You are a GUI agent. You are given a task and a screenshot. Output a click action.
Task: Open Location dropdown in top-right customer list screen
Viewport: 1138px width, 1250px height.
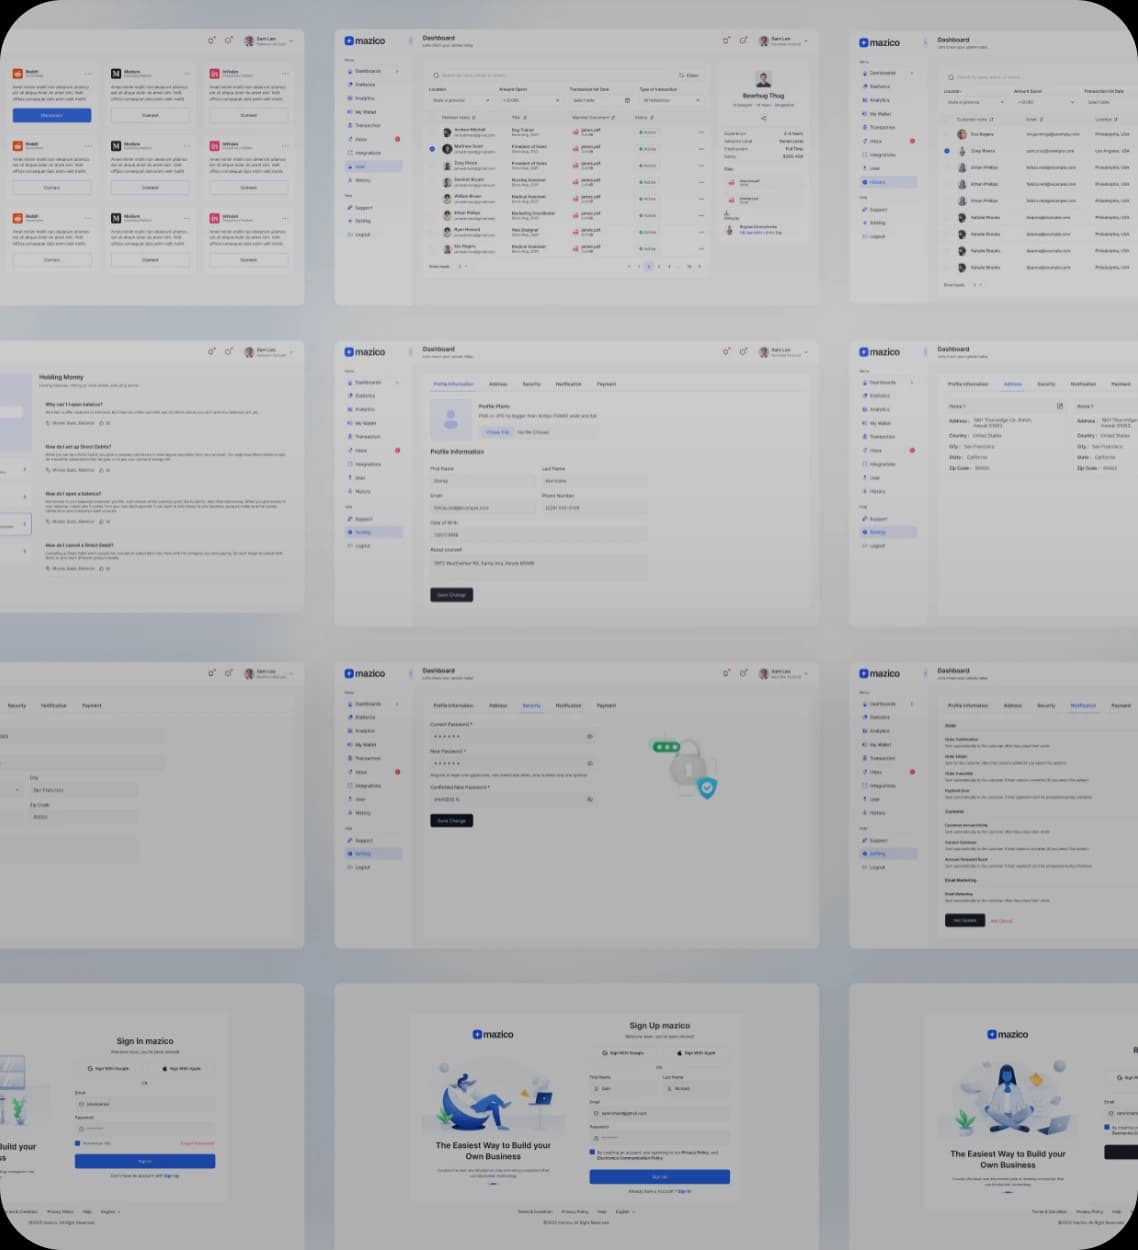click(975, 102)
